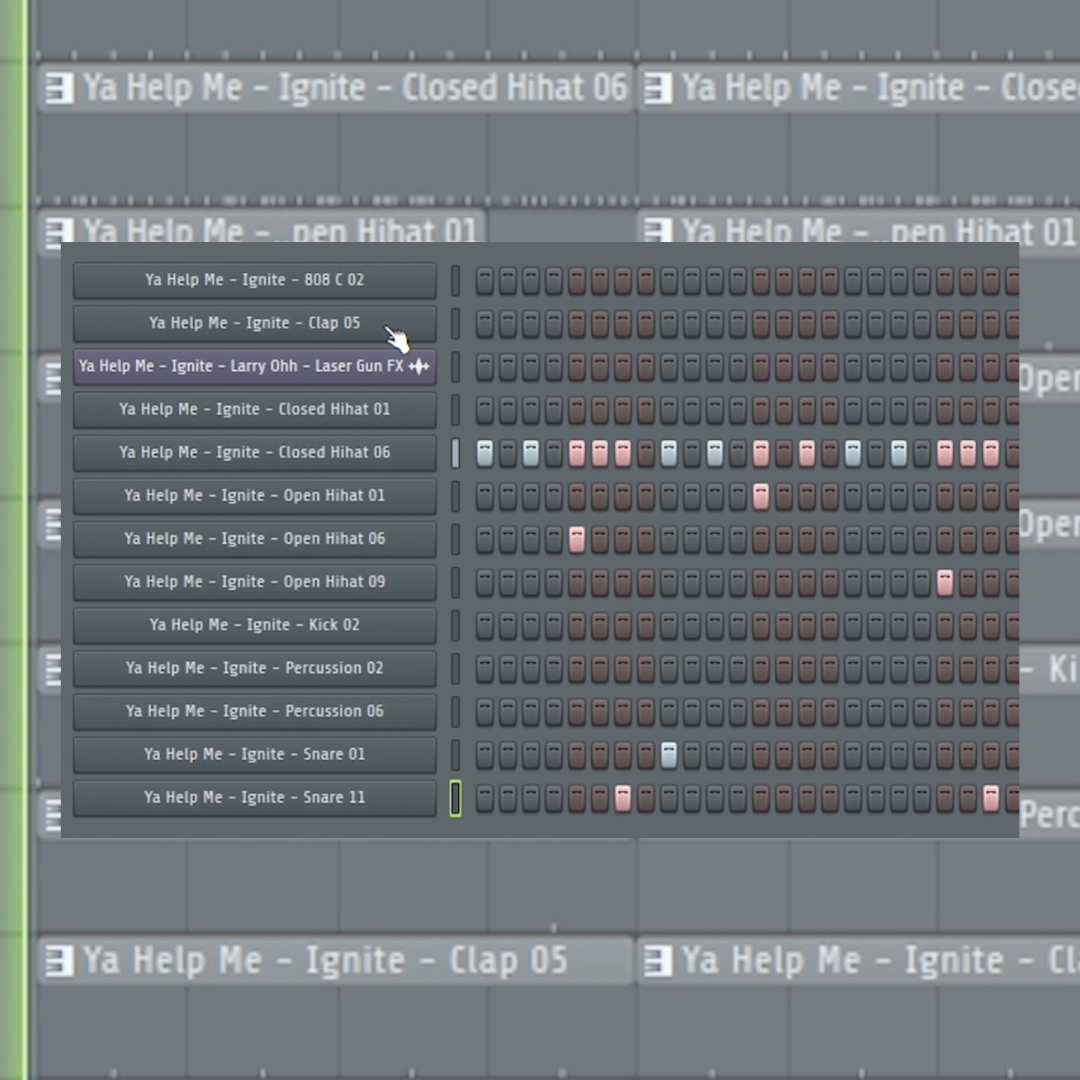
Task: Select the Kick 02 channel button
Action: click(x=254, y=626)
